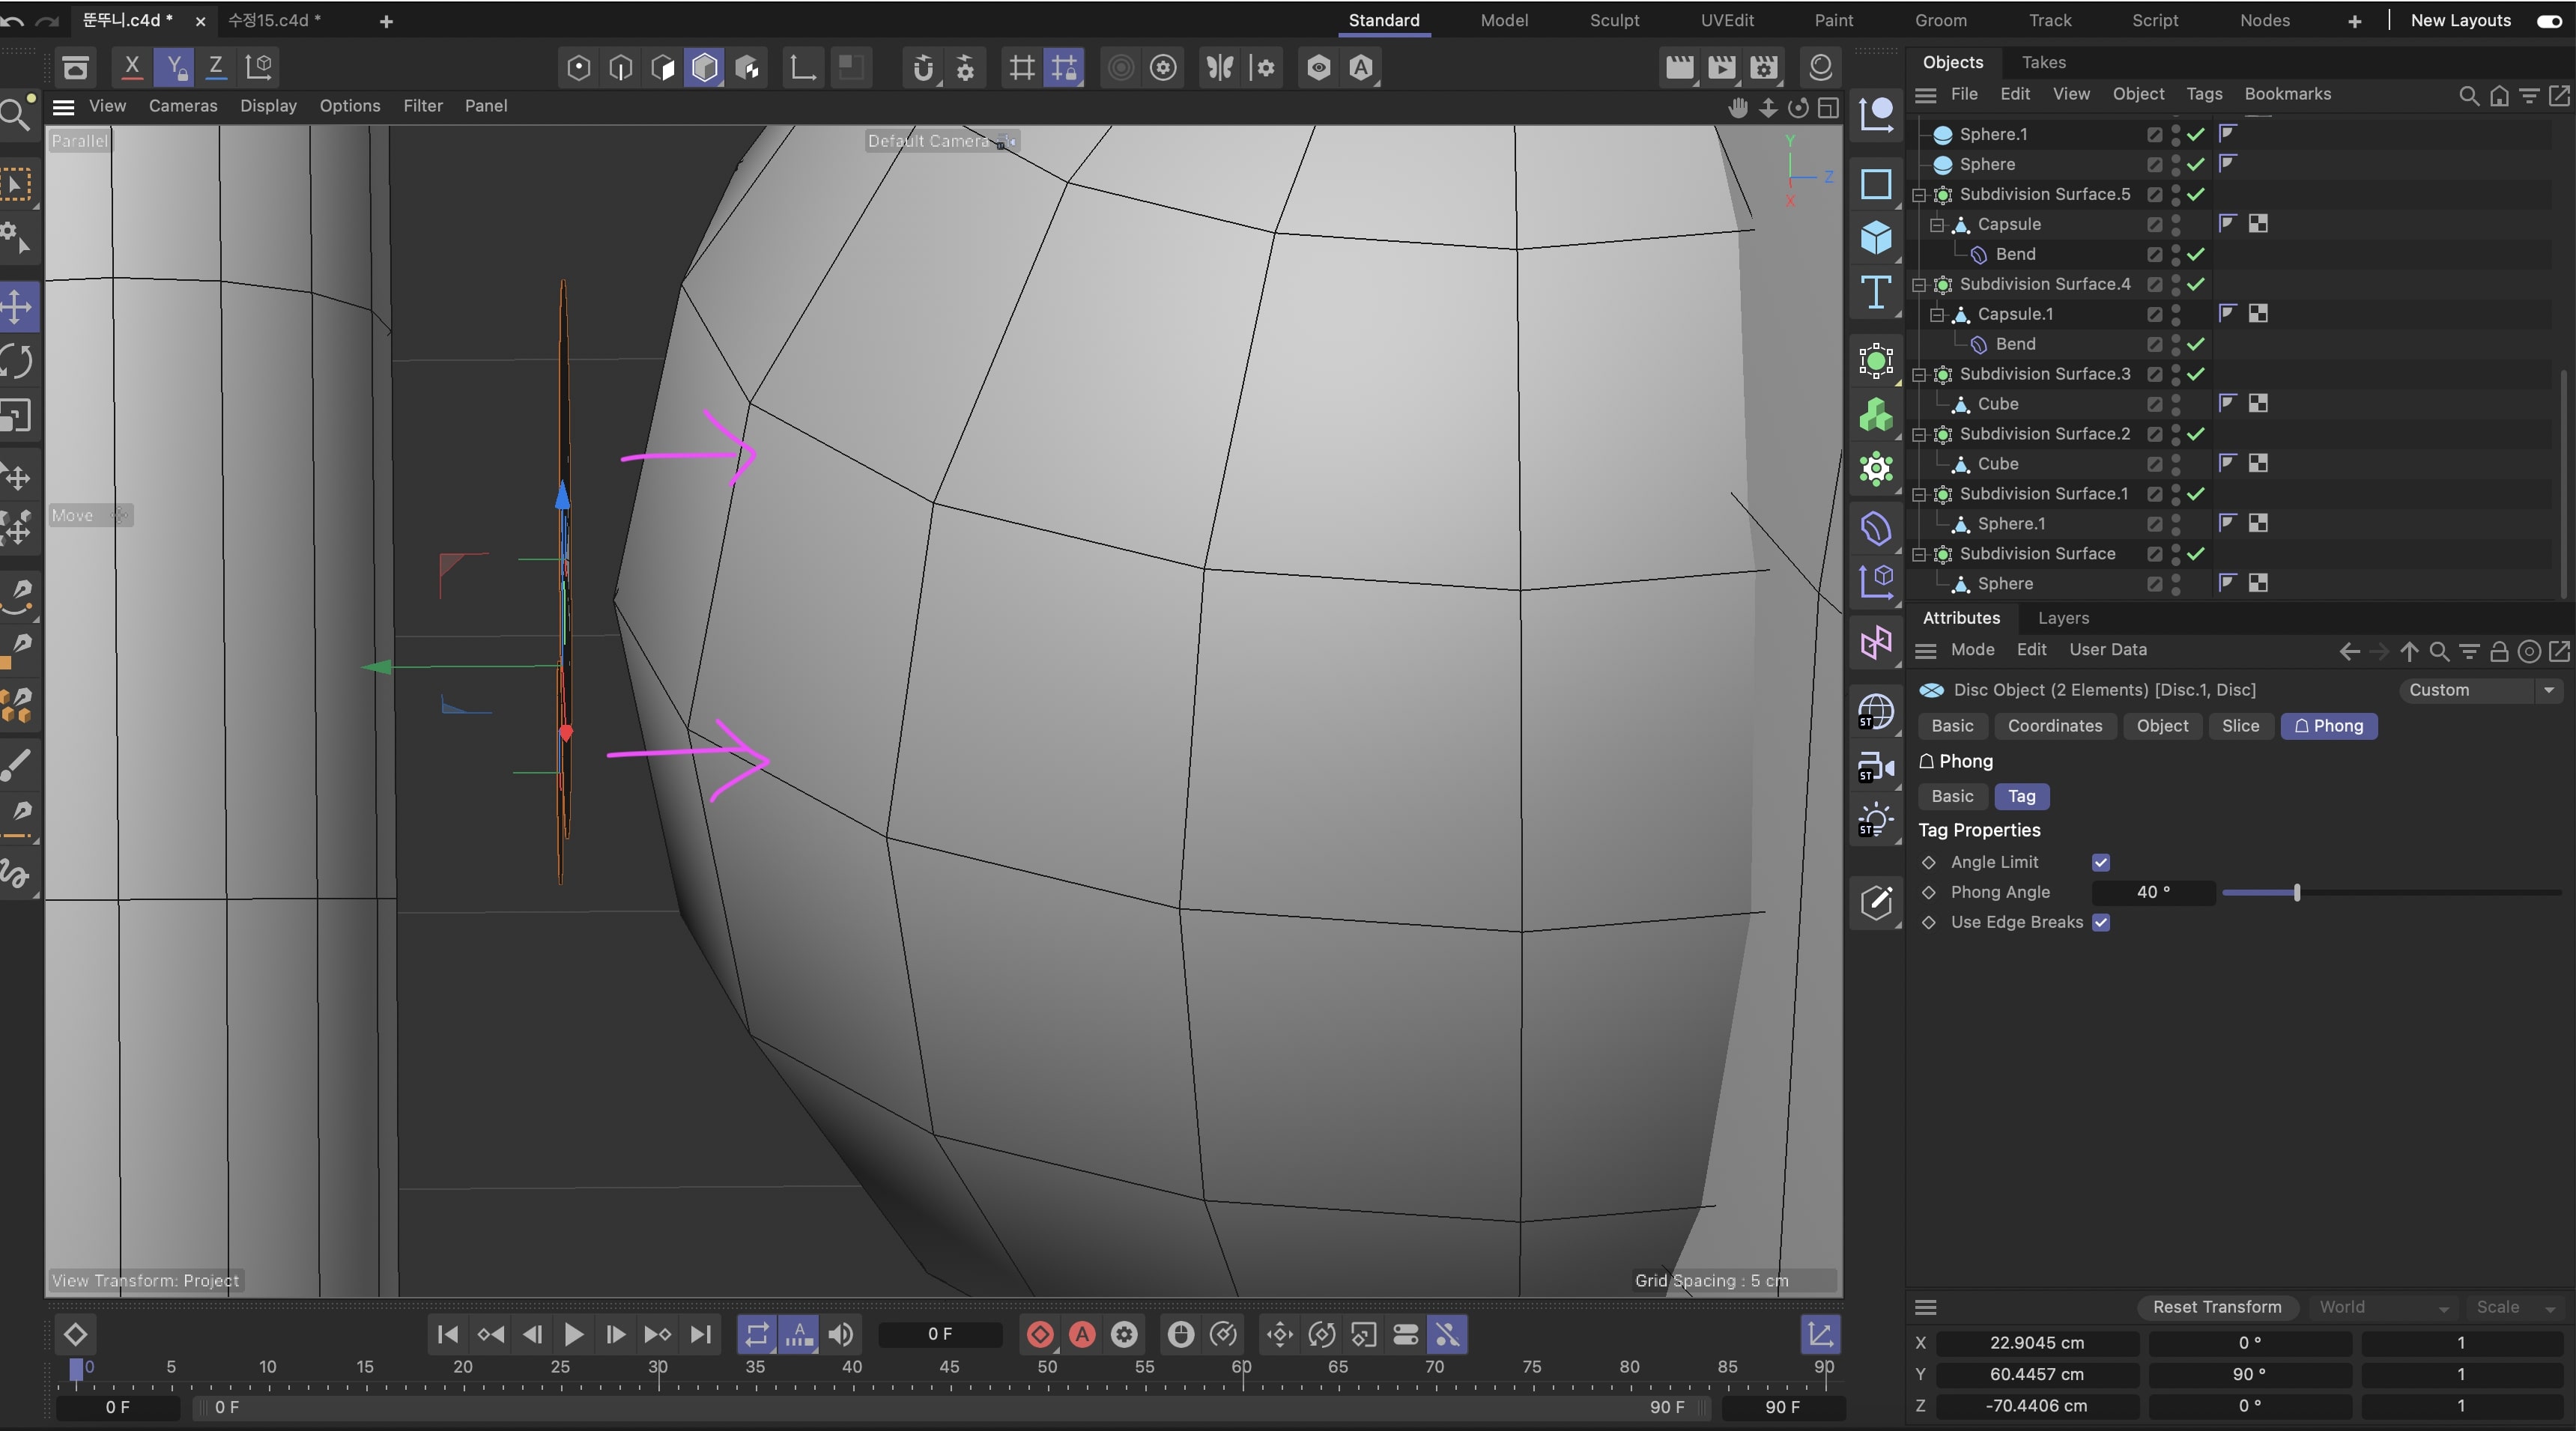Collapse the bottom Subdivision Surface node

[1919, 555]
